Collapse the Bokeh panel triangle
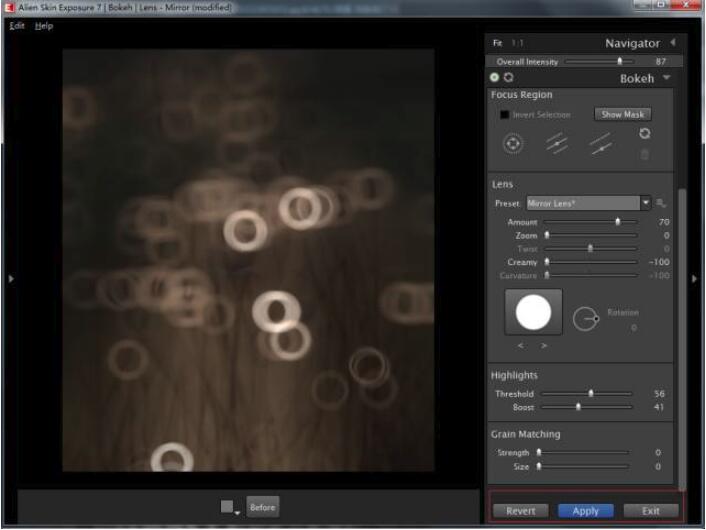This screenshot has width=706, height=530. tap(667, 78)
